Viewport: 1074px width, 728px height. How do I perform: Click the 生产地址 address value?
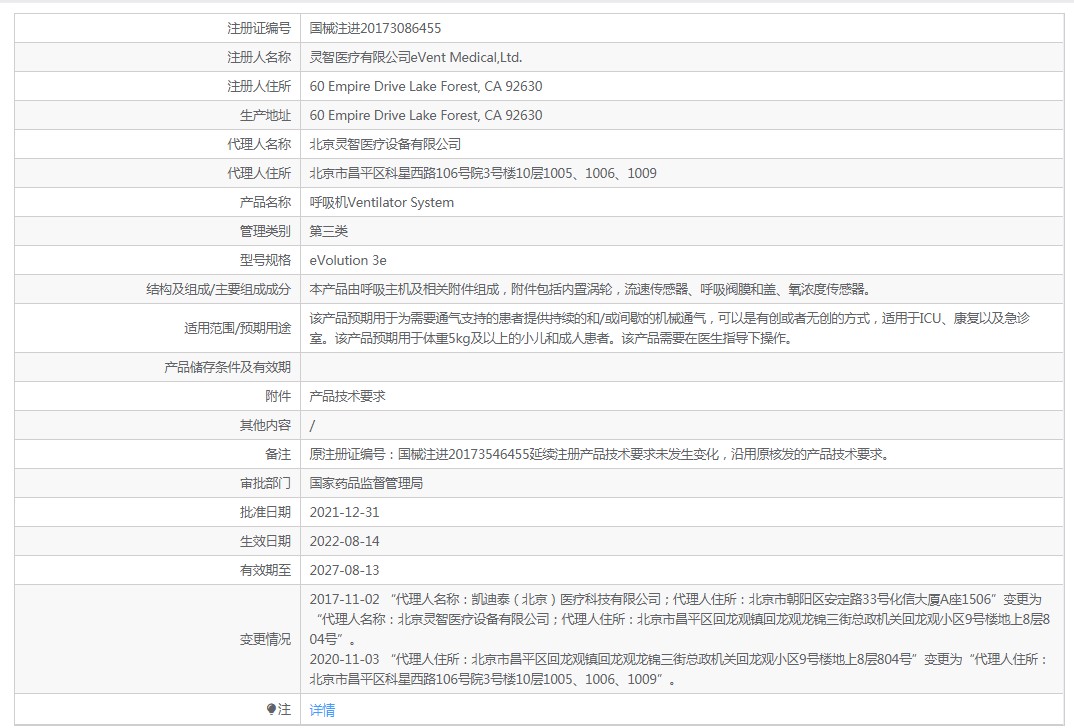[426, 115]
